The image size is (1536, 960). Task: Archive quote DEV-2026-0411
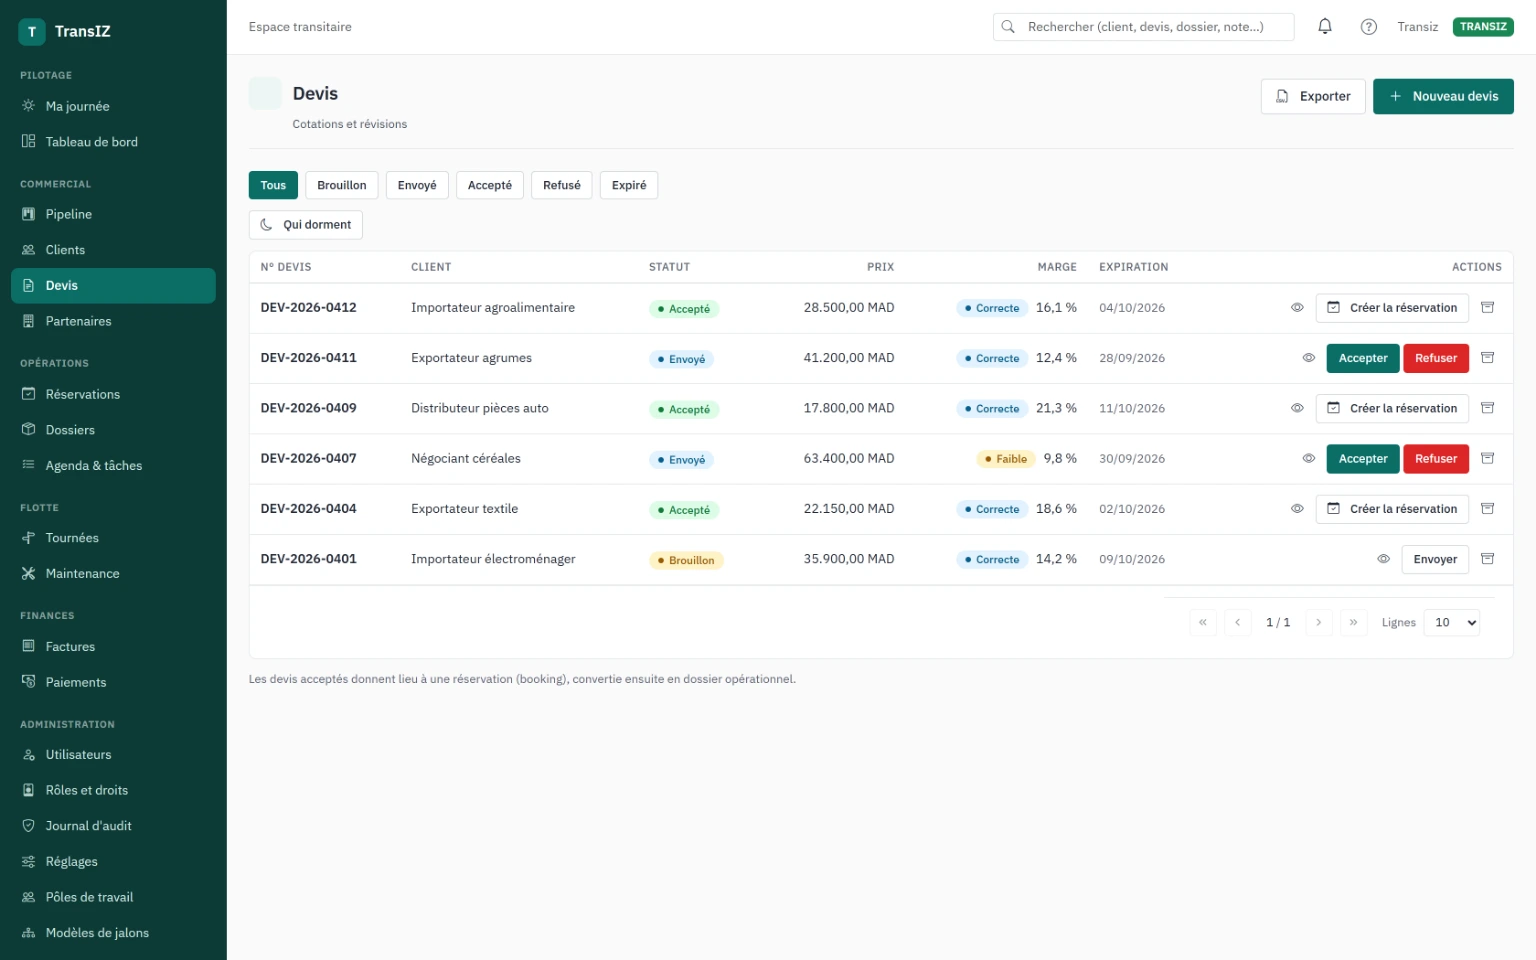click(x=1488, y=358)
